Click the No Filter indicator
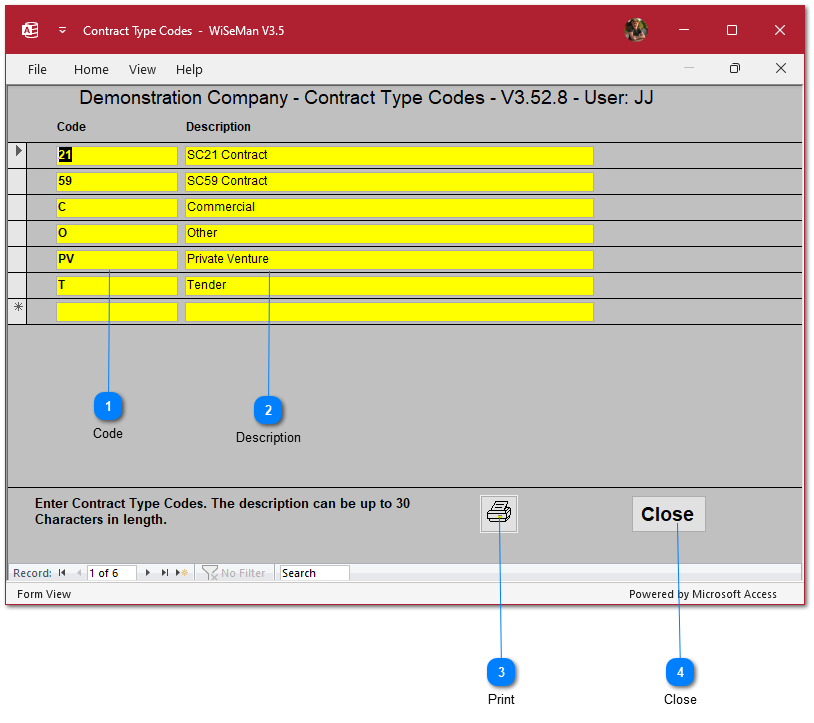Screen dimensions: 814x723 point(234,573)
